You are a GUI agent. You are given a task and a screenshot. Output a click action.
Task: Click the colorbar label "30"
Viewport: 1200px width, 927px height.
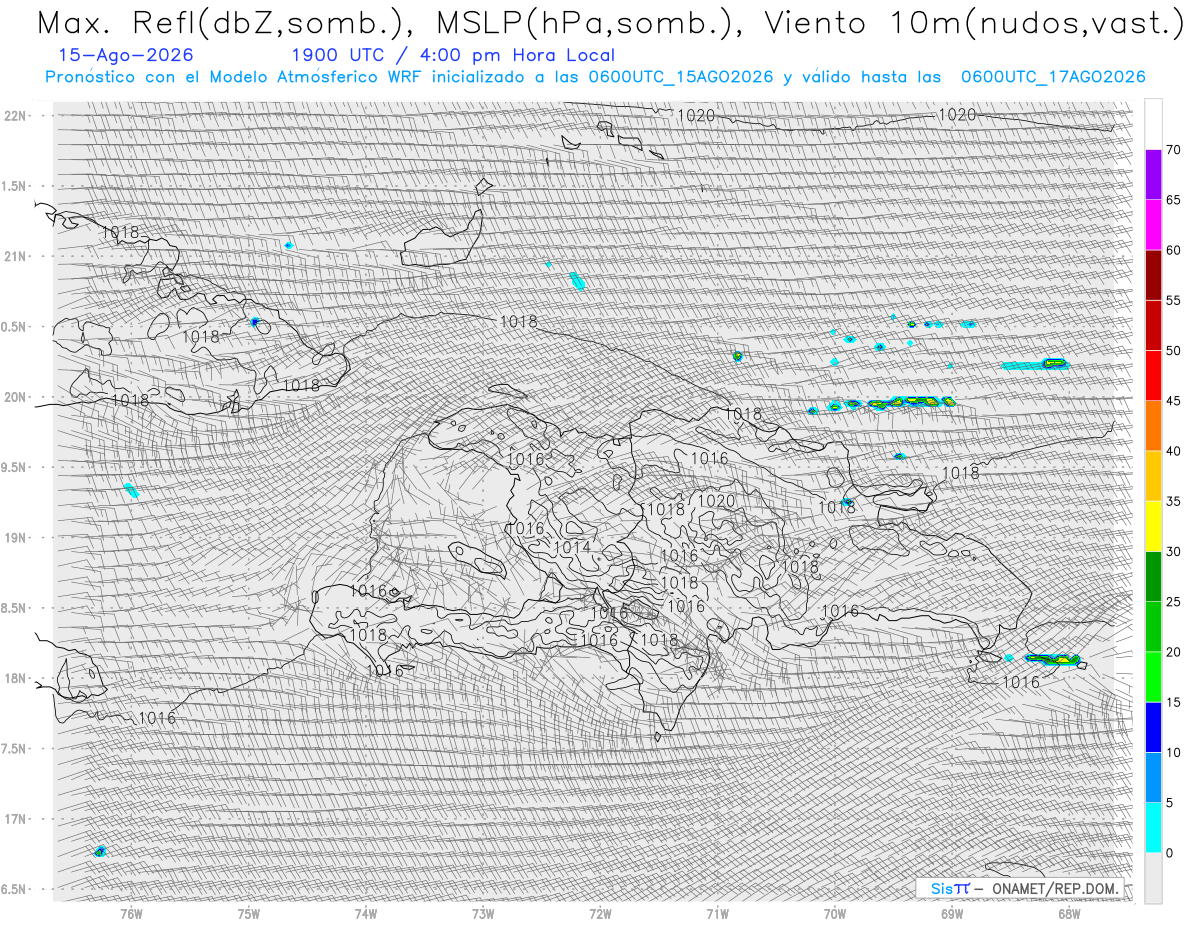(x=1173, y=551)
